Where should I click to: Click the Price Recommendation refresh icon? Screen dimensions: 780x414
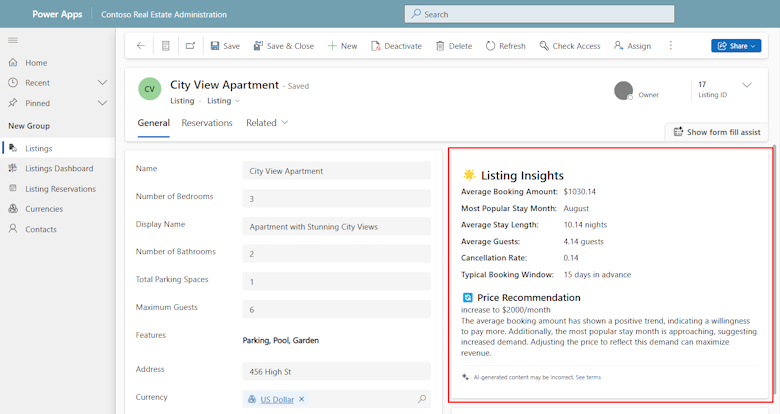468,298
